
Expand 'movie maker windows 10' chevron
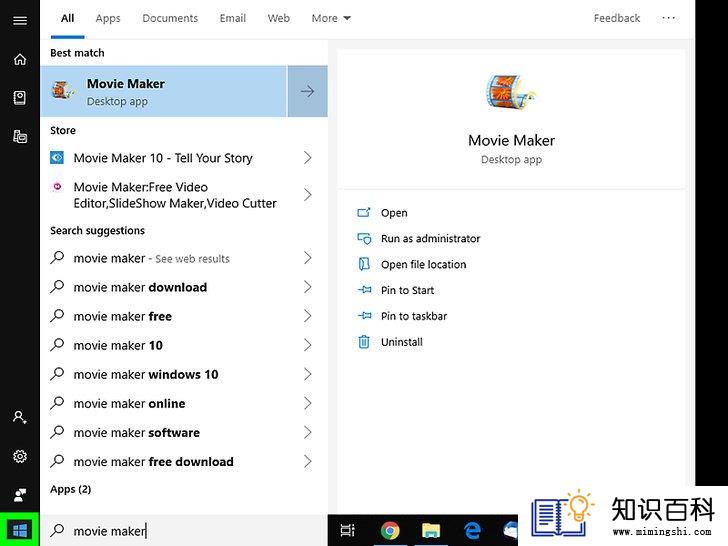point(307,374)
